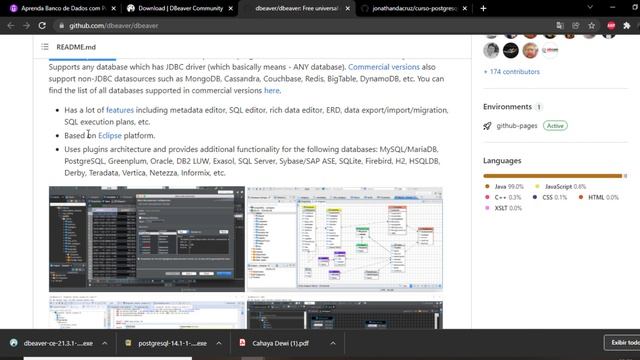Image resolution: width=640 pixels, height=360 pixels.
Task: Select the XSLT 0.0% language entry
Action: click(503, 208)
